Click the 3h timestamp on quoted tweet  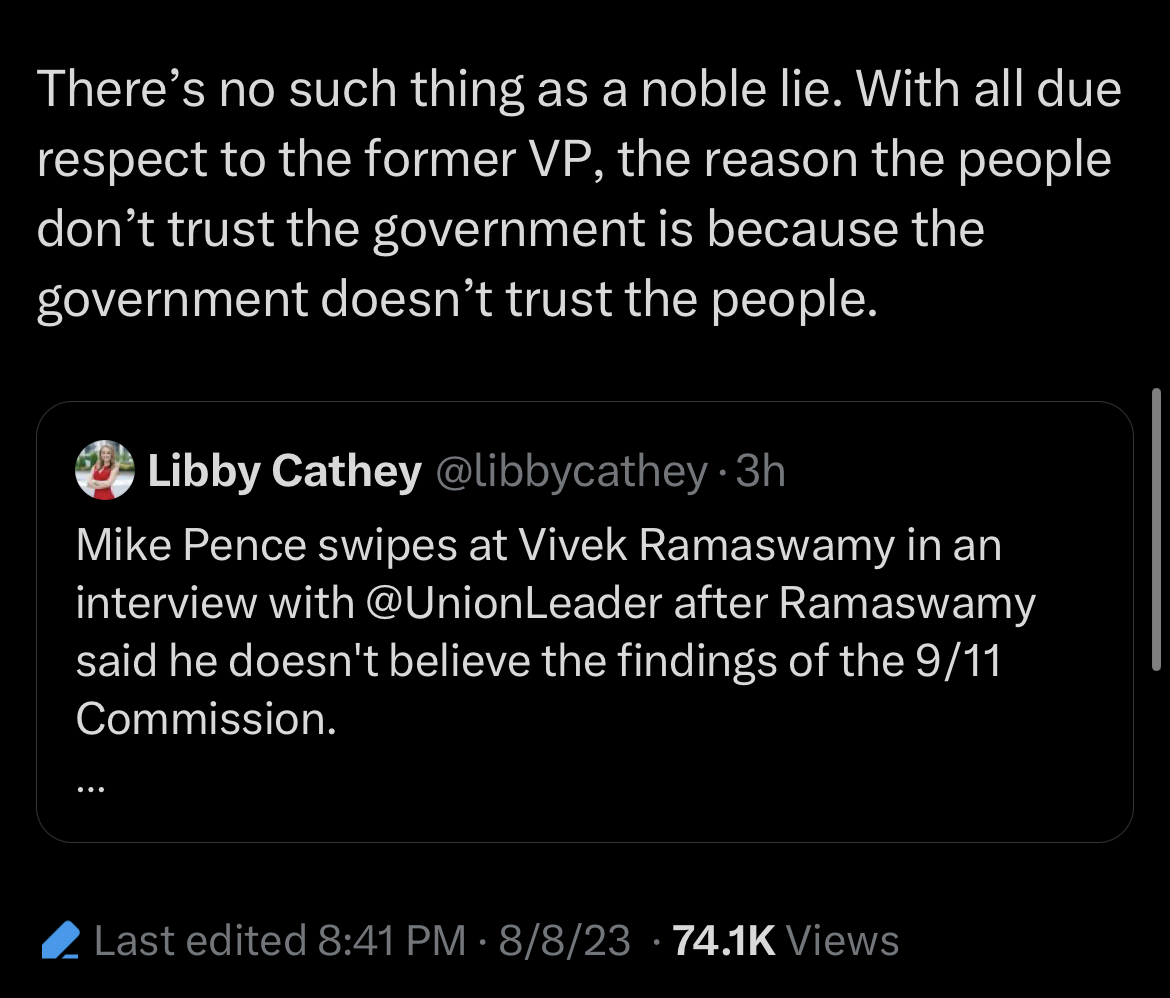coord(760,471)
